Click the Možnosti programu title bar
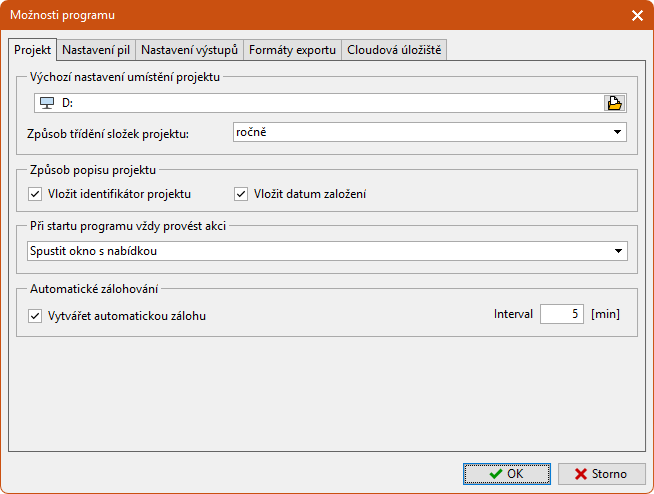This screenshot has height=494, width=654. pyautogui.click(x=300, y=15)
